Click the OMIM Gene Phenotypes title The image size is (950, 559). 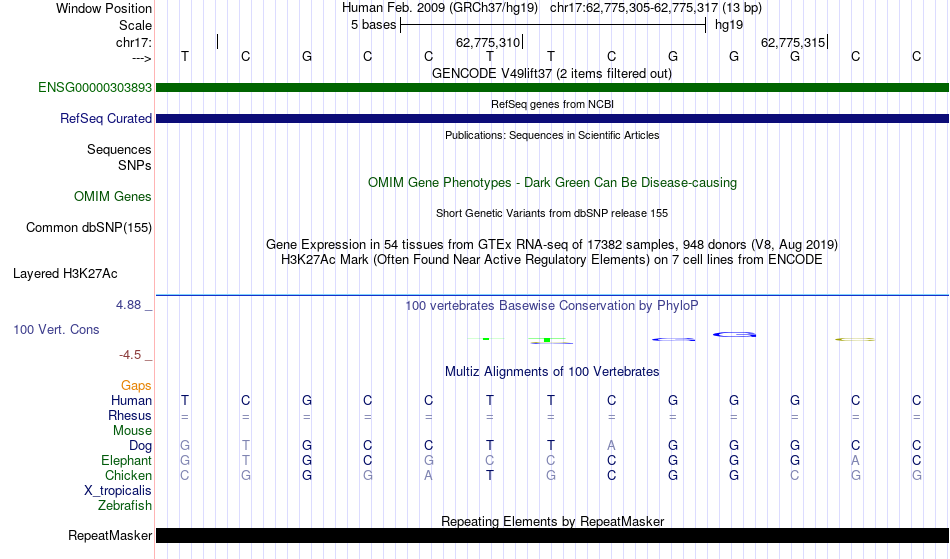pos(552,182)
